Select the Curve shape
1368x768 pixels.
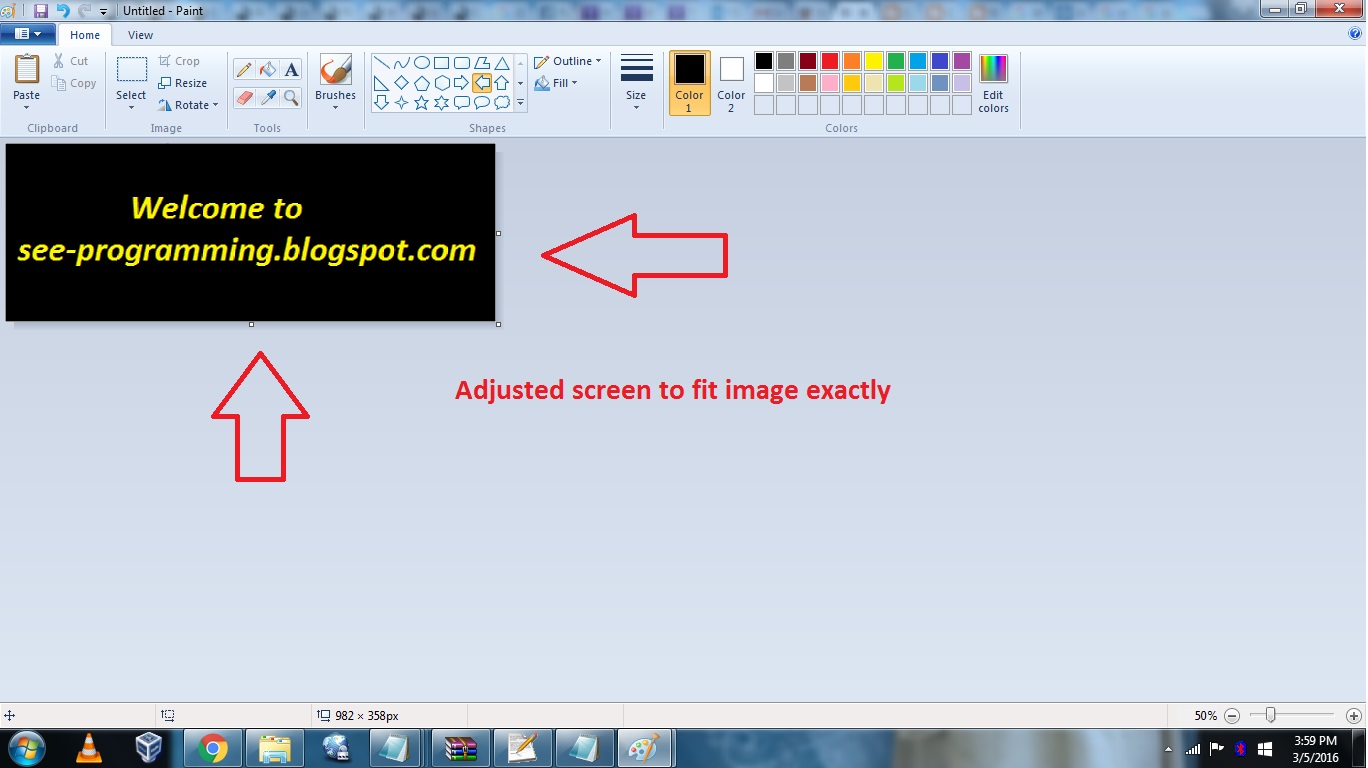401,63
